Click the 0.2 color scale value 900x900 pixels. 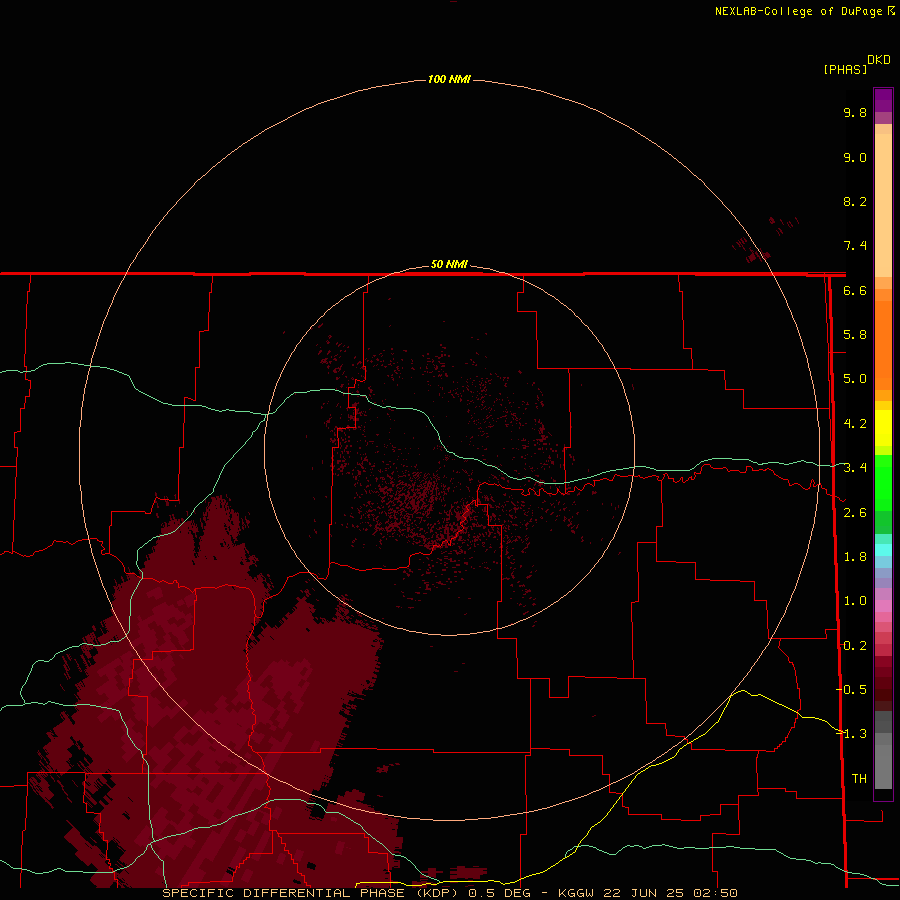point(855,646)
